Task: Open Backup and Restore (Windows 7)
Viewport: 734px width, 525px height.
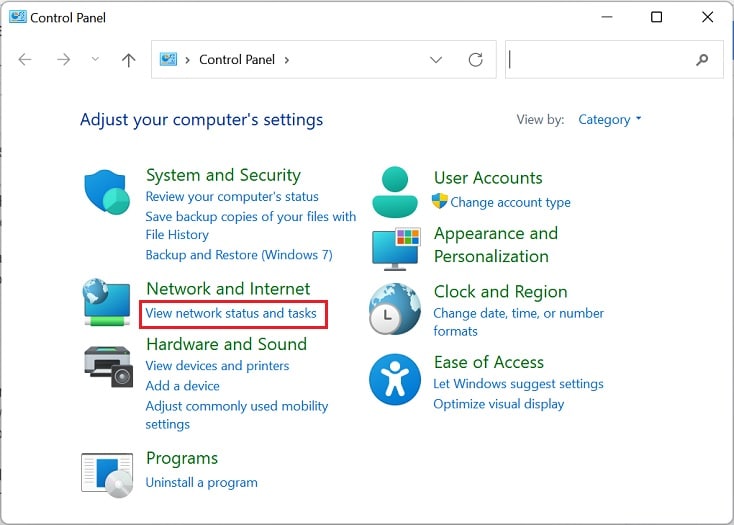Action: coord(239,255)
